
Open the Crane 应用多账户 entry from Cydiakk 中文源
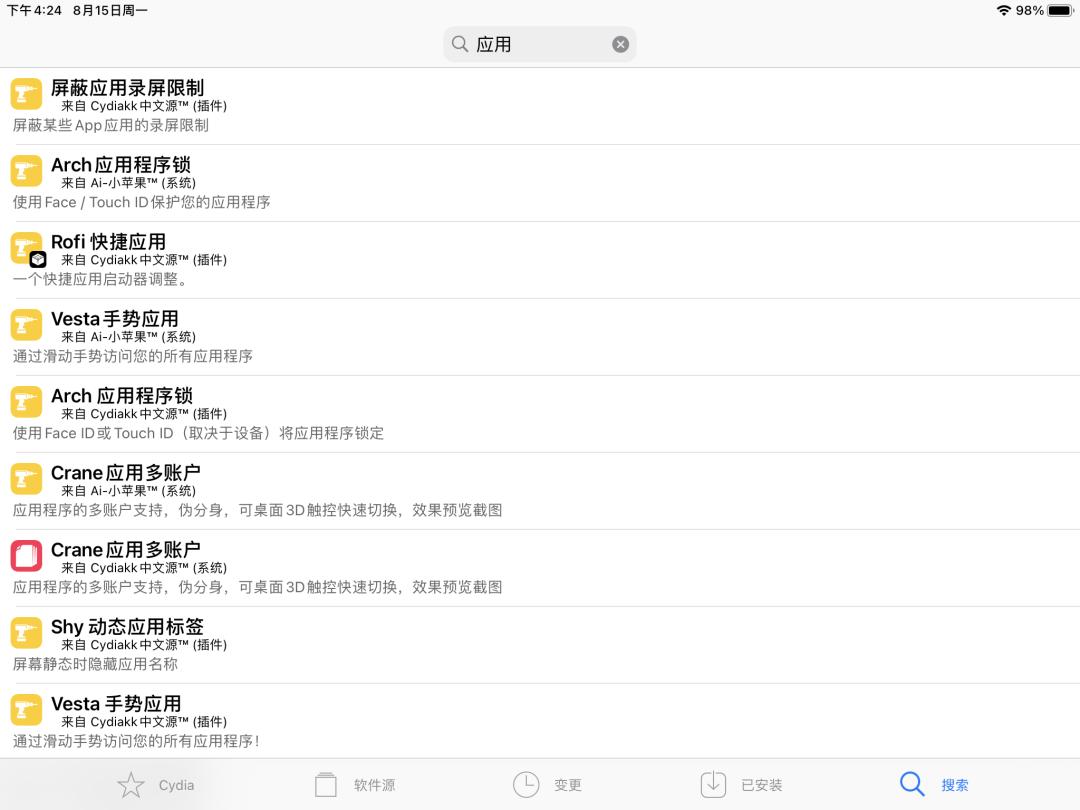pos(400,567)
